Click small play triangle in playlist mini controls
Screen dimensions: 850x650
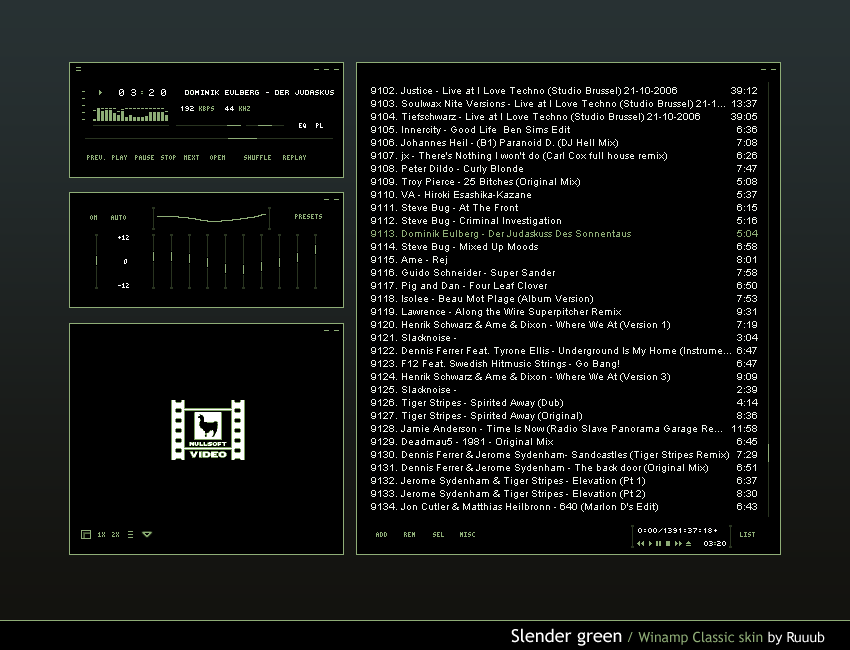point(651,543)
